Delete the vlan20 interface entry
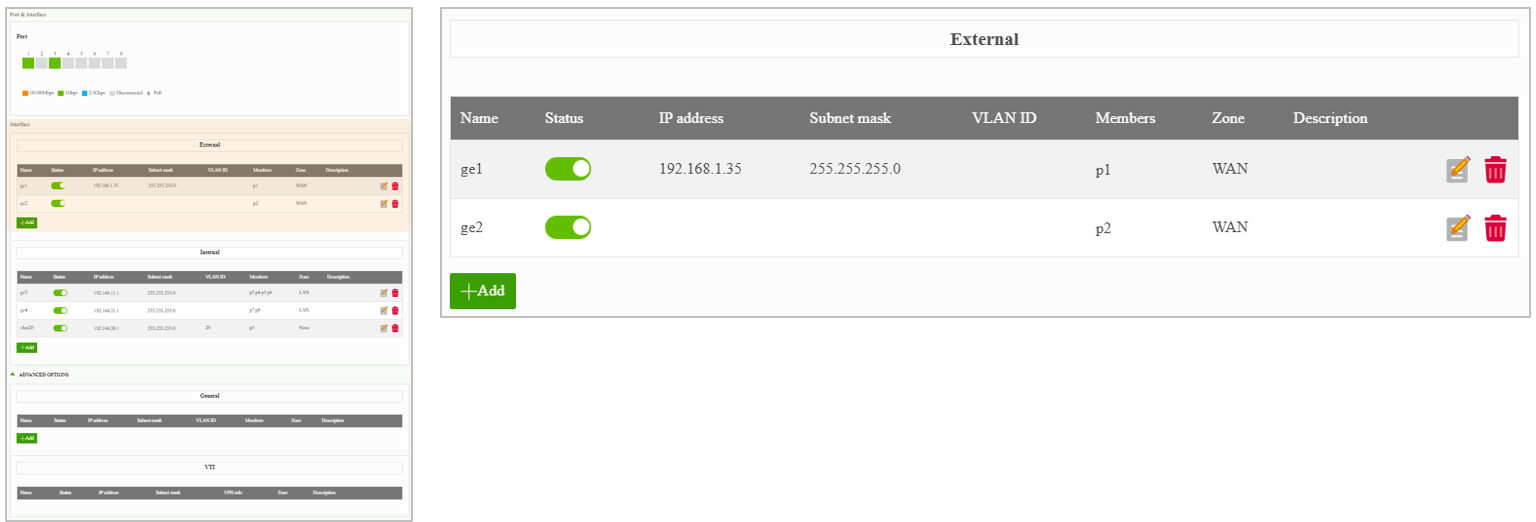1536x522 pixels. 395,328
